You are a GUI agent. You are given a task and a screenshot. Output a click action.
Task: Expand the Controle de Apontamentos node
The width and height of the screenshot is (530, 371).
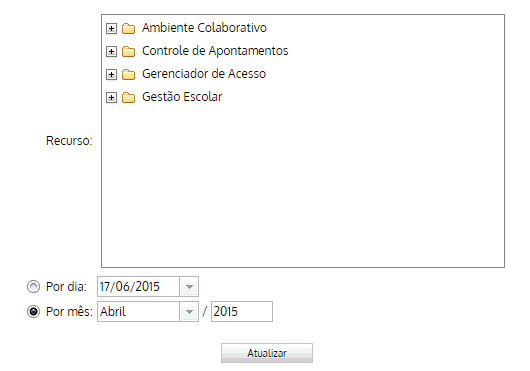tap(111, 51)
